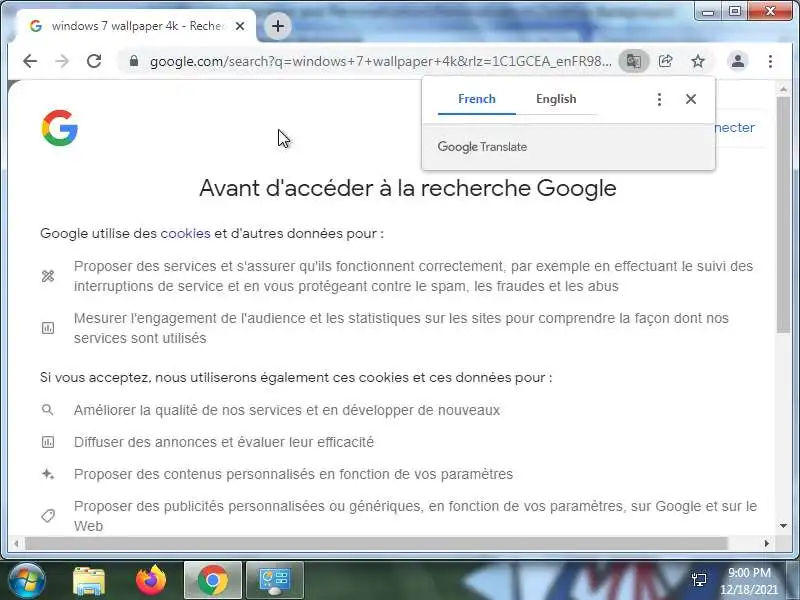Go back to the previous page
Screen dimensions: 800x600
coord(30,61)
